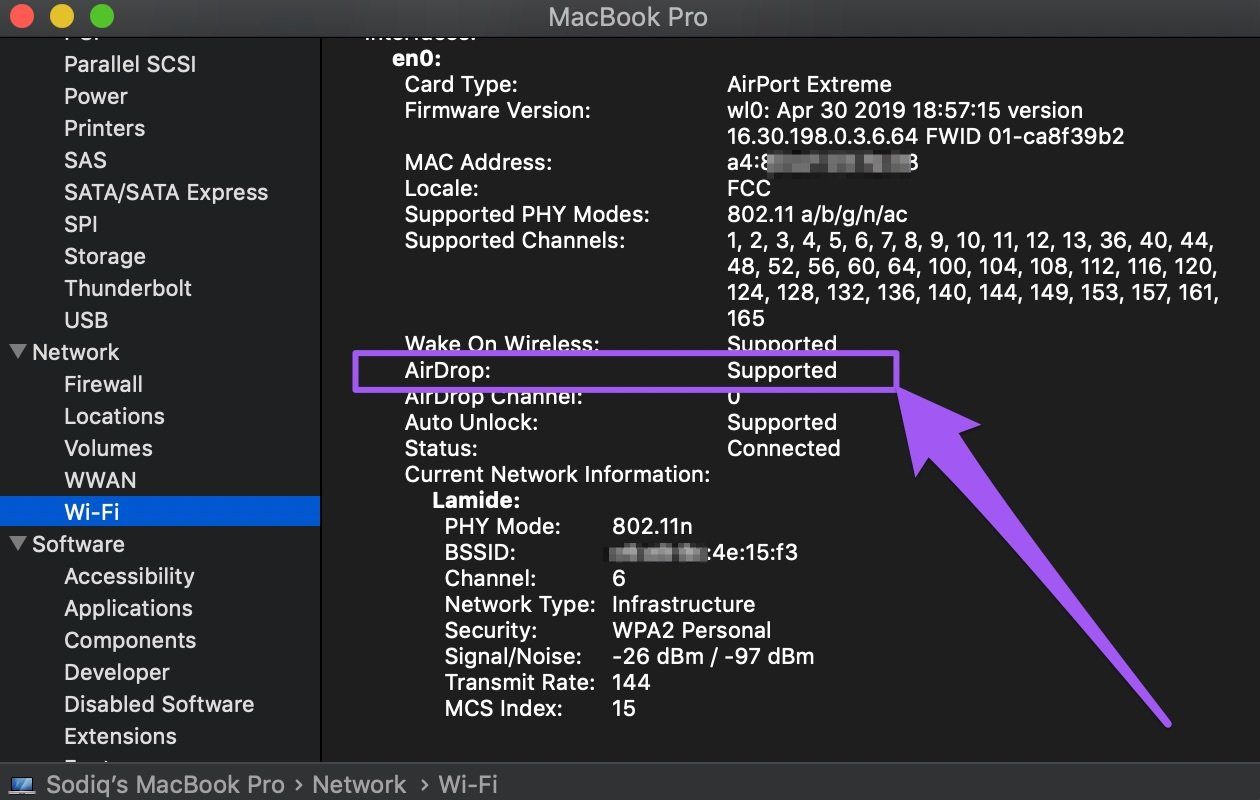Viewport: 1260px width, 800px height.
Task: Open the Storage entry
Action: tap(105, 256)
